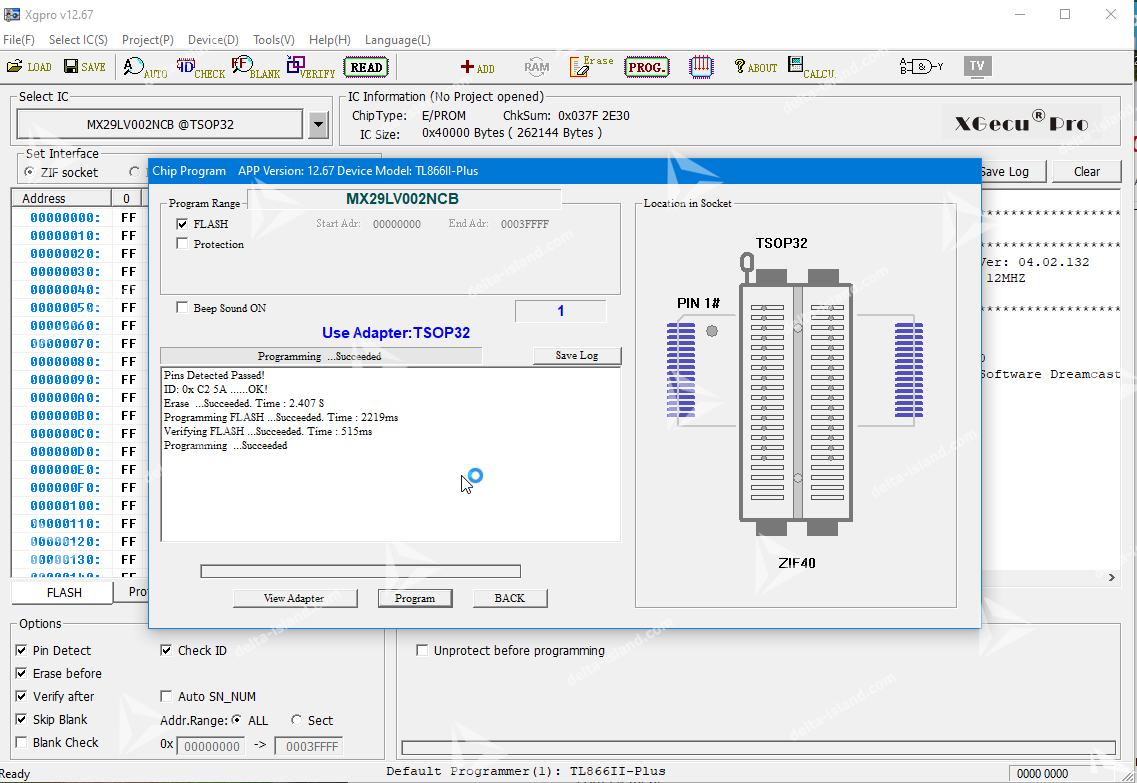Toggle the Erase before option
Image resolution: width=1137 pixels, height=783 pixels.
coord(21,674)
